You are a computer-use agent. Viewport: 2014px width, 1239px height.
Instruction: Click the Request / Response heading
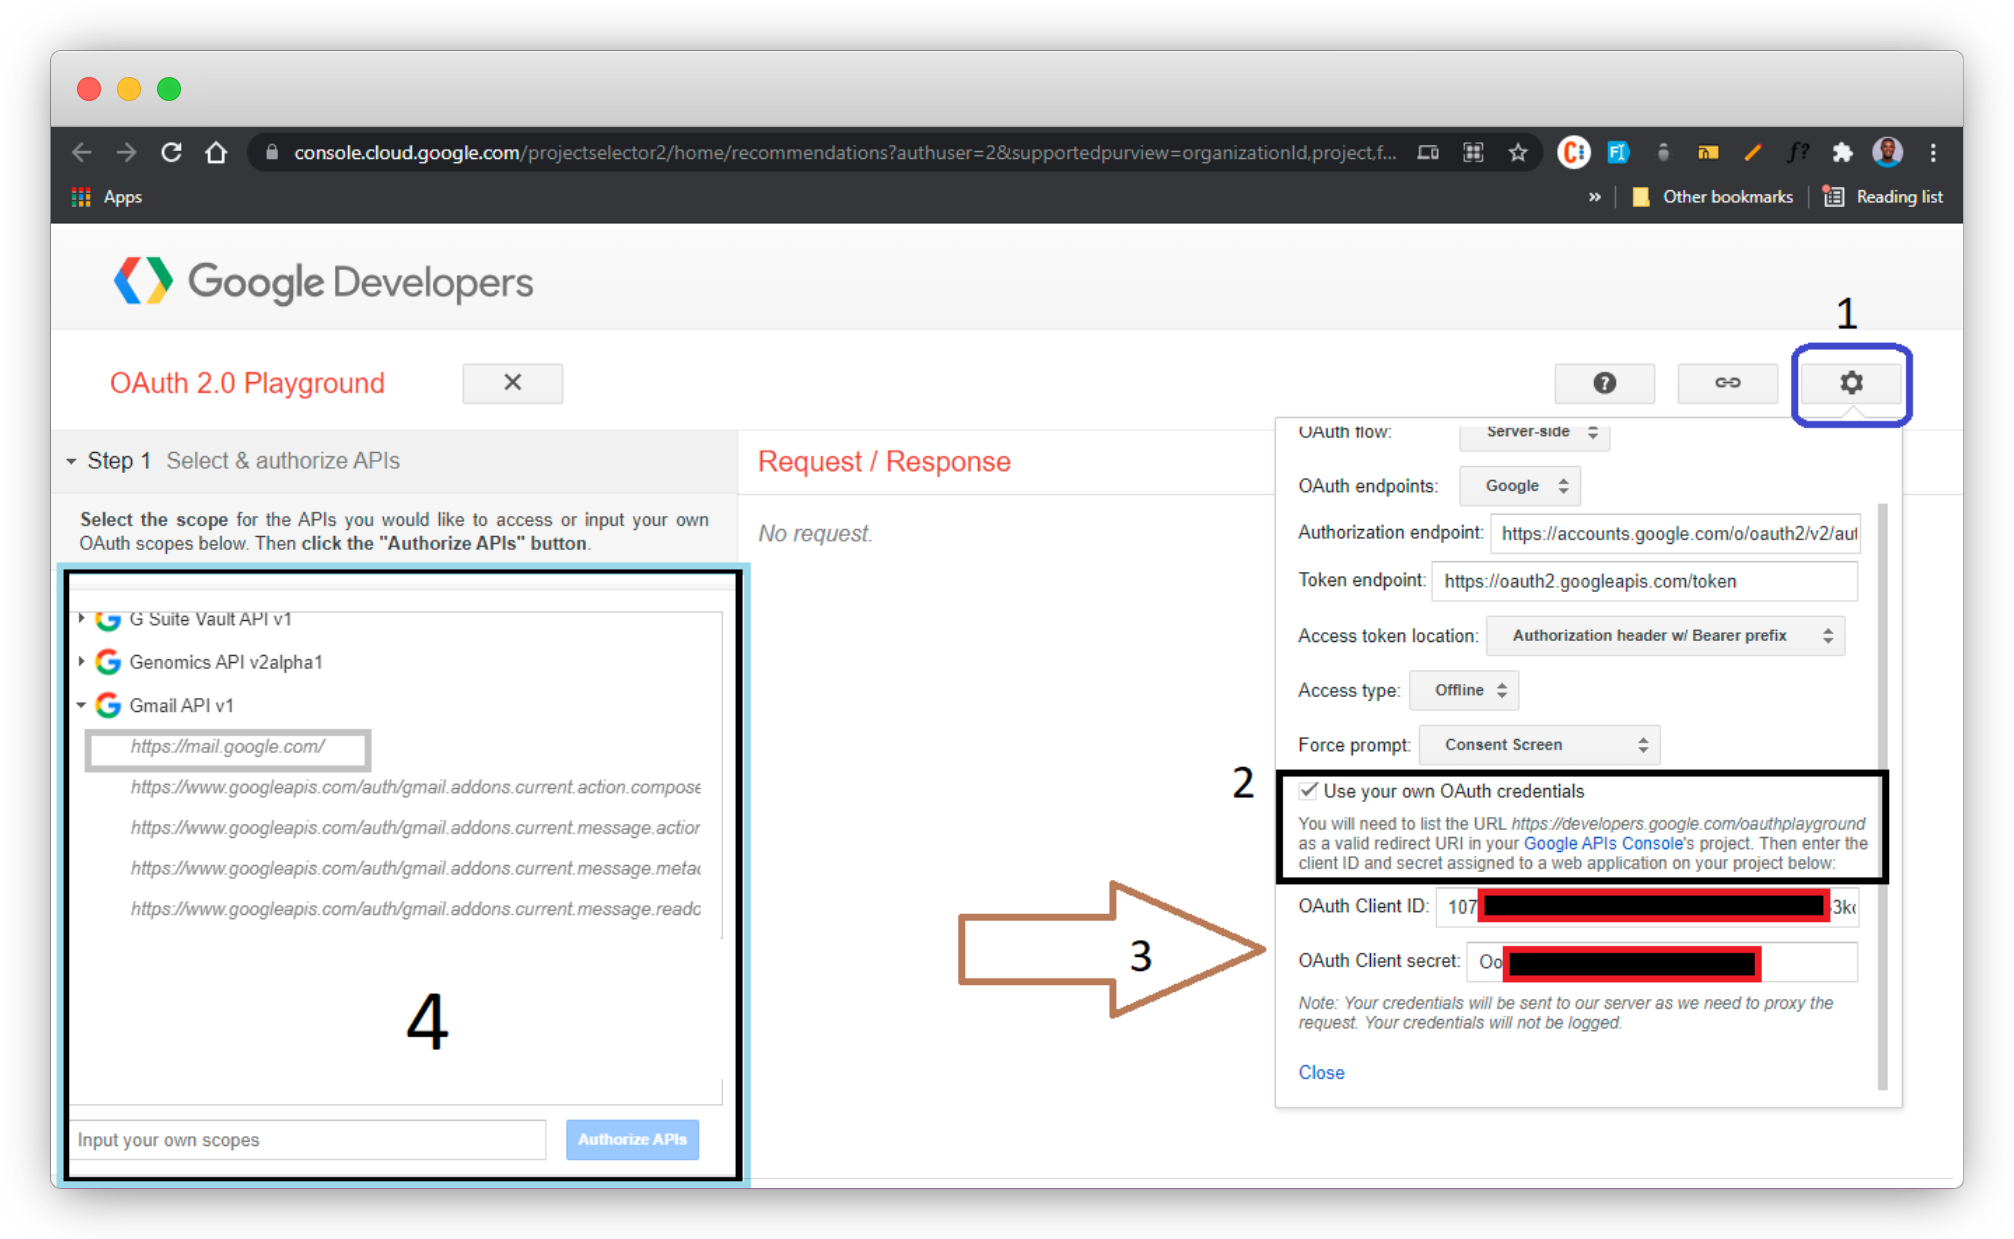(884, 462)
